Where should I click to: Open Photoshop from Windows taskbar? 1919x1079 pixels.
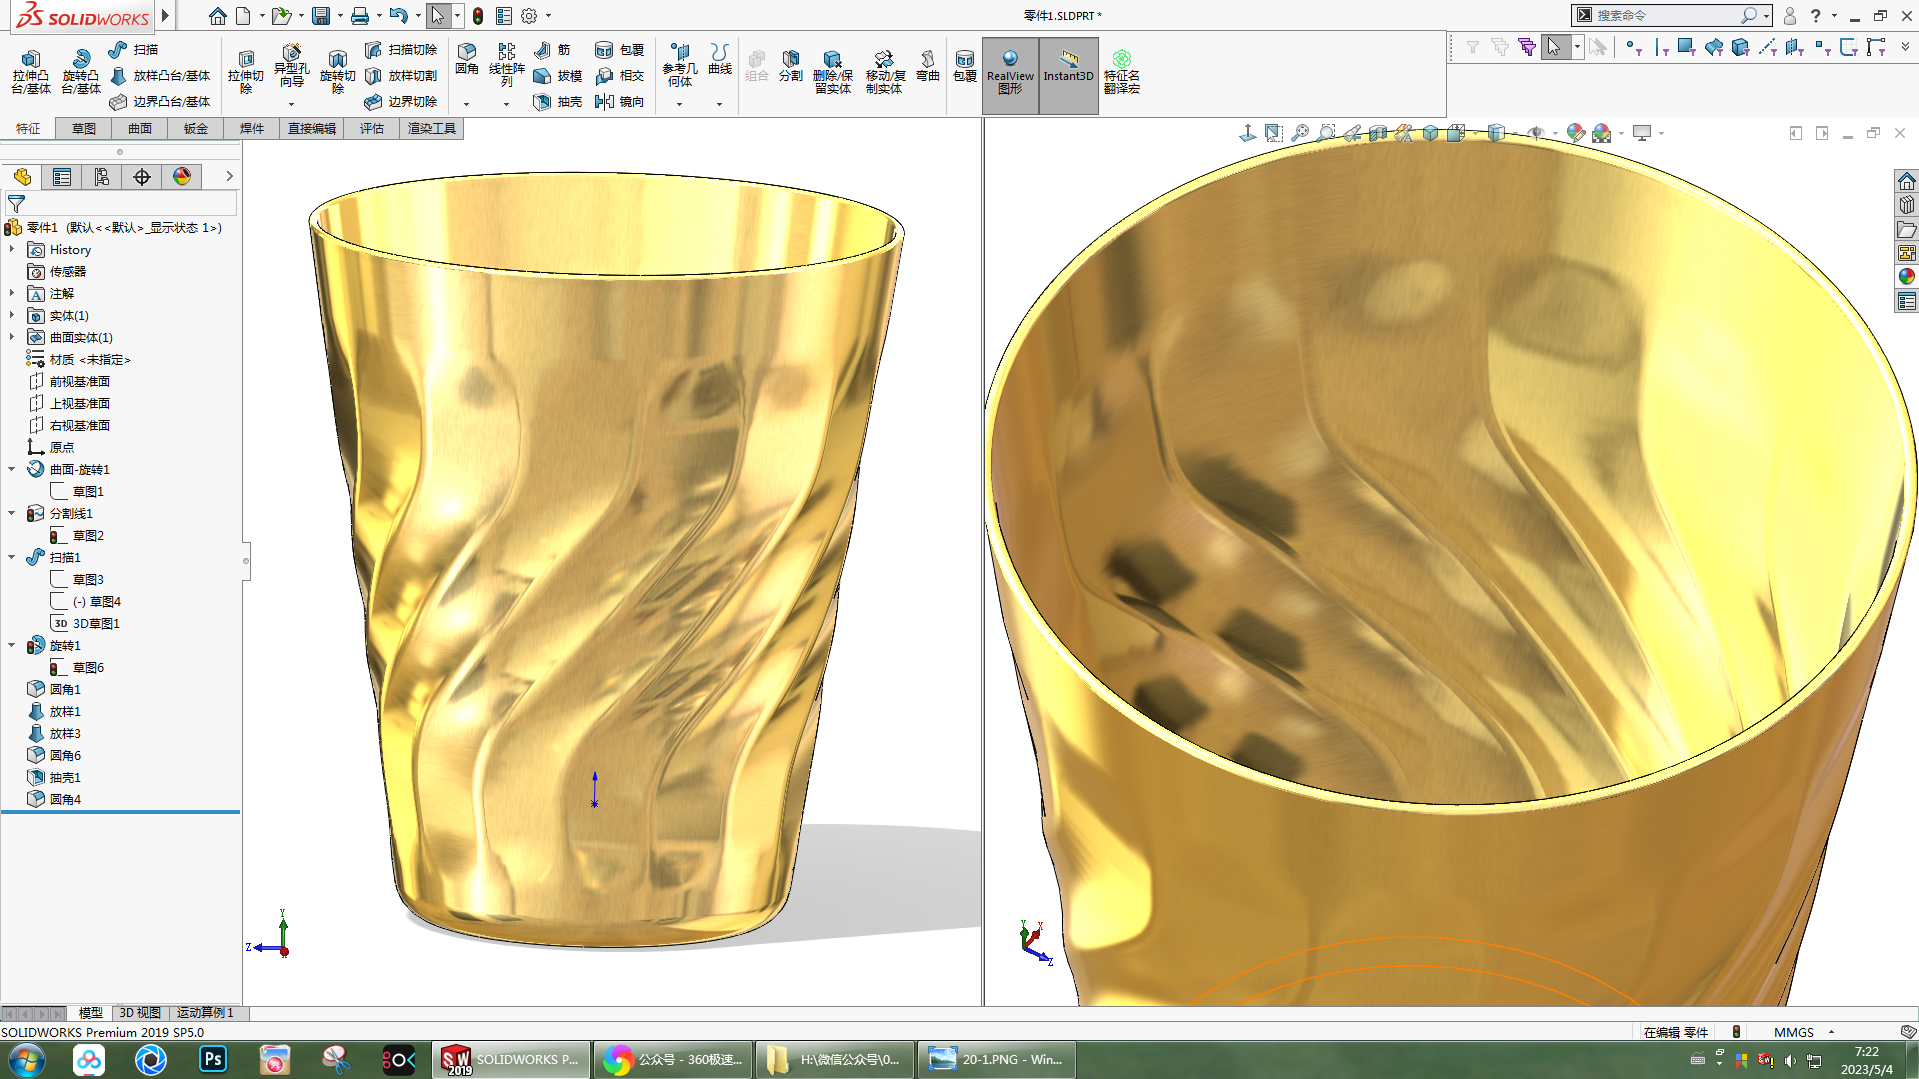point(213,1059)
